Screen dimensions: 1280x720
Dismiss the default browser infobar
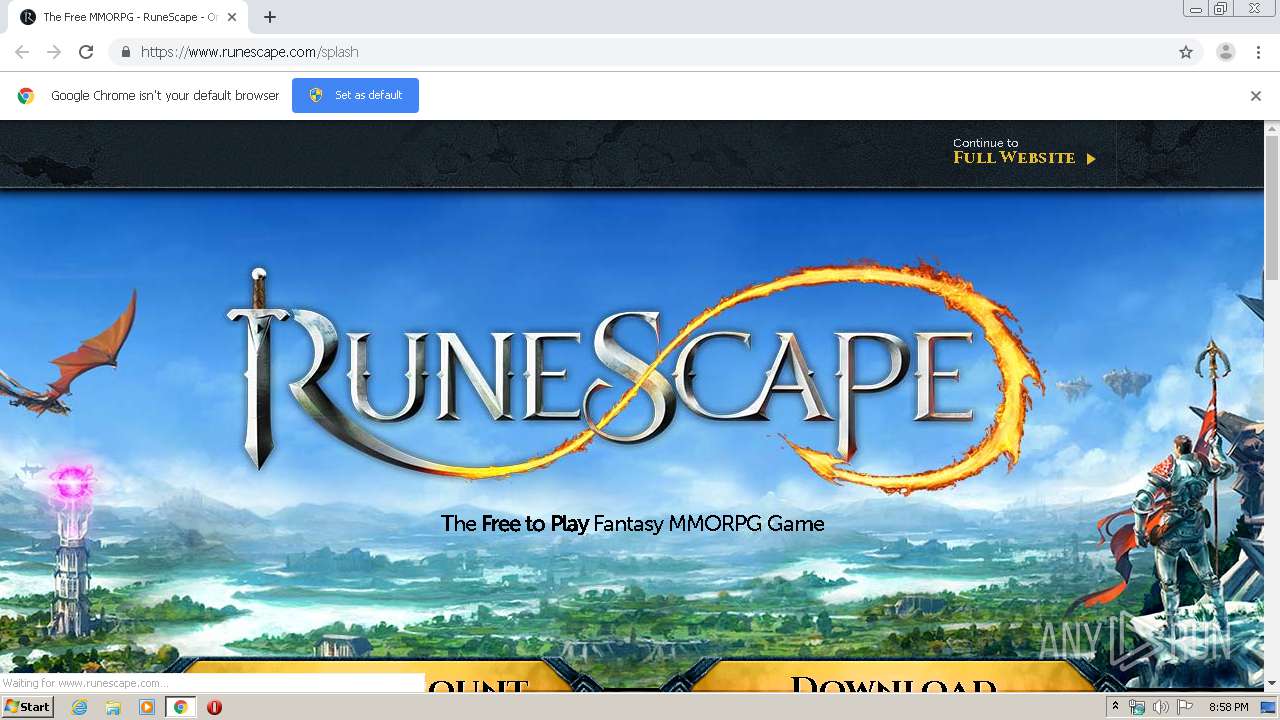[1256, 96]
